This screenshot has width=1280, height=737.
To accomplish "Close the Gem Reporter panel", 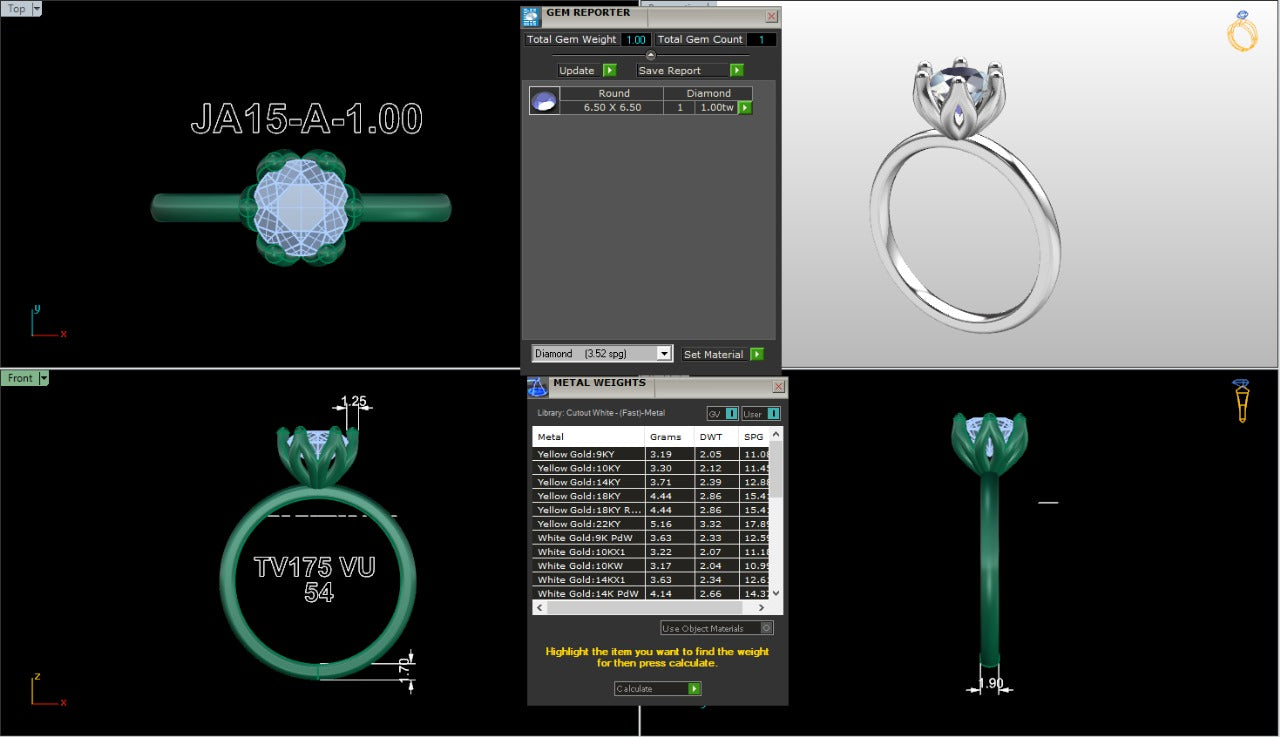I will pyautogui.click(x=771, y=16).
